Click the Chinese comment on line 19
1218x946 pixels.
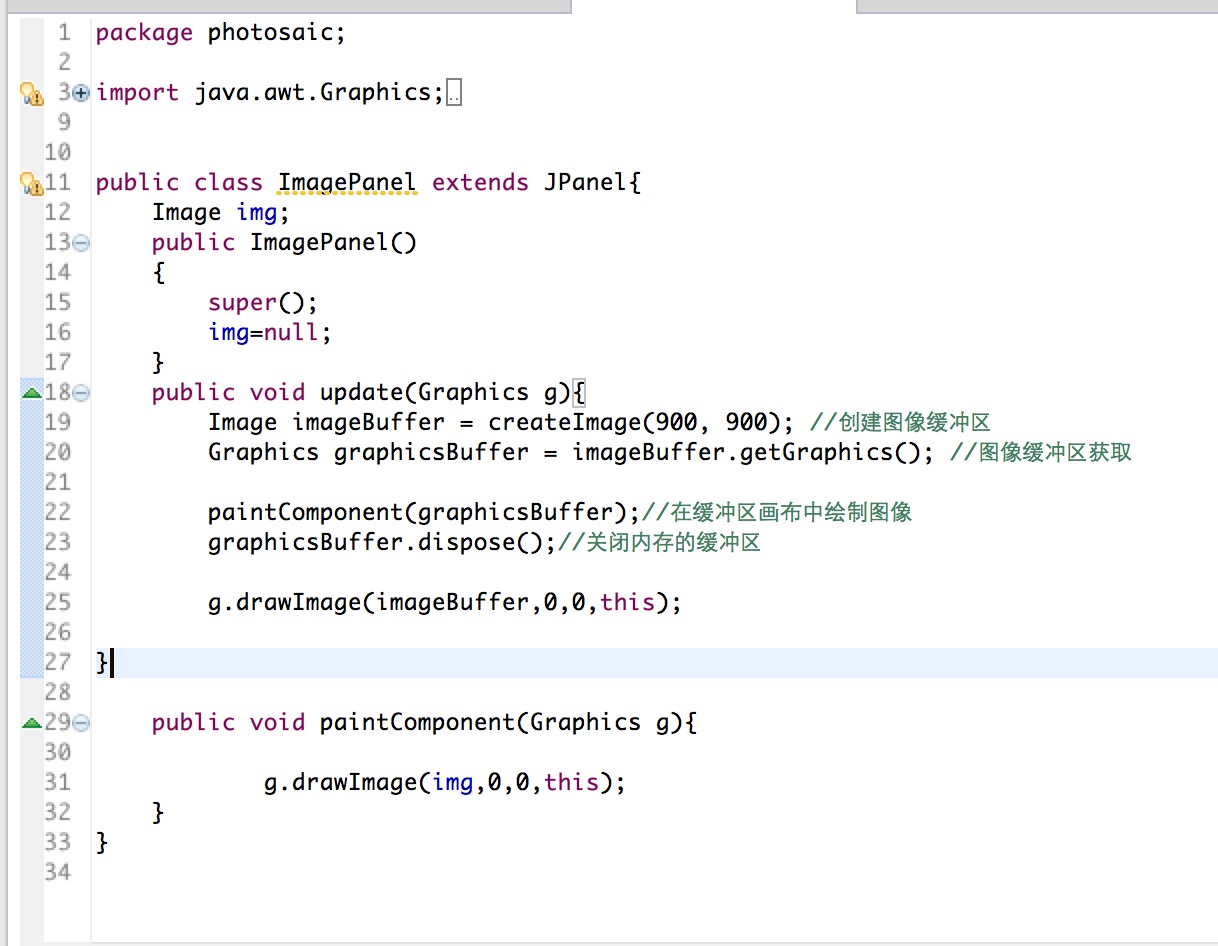tap(900, 422)
